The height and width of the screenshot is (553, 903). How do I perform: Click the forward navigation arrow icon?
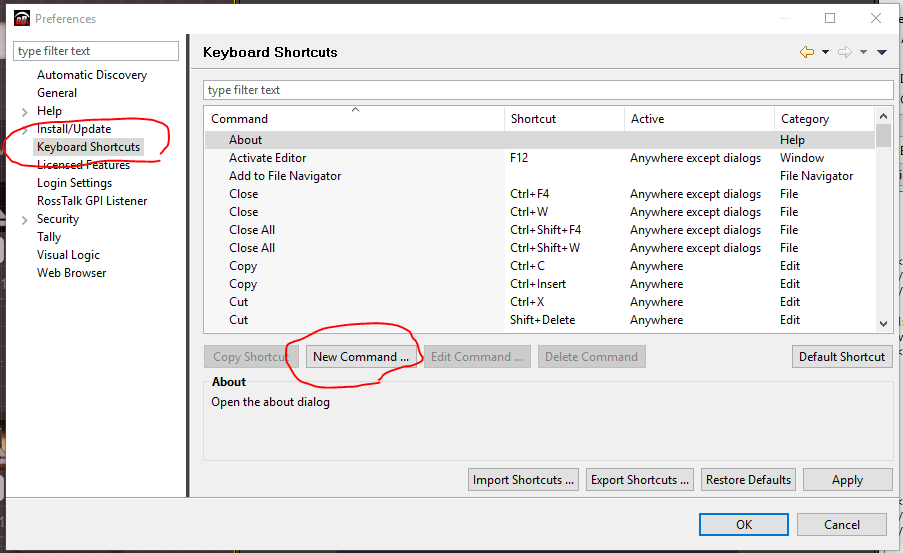[x=844, y=52]
